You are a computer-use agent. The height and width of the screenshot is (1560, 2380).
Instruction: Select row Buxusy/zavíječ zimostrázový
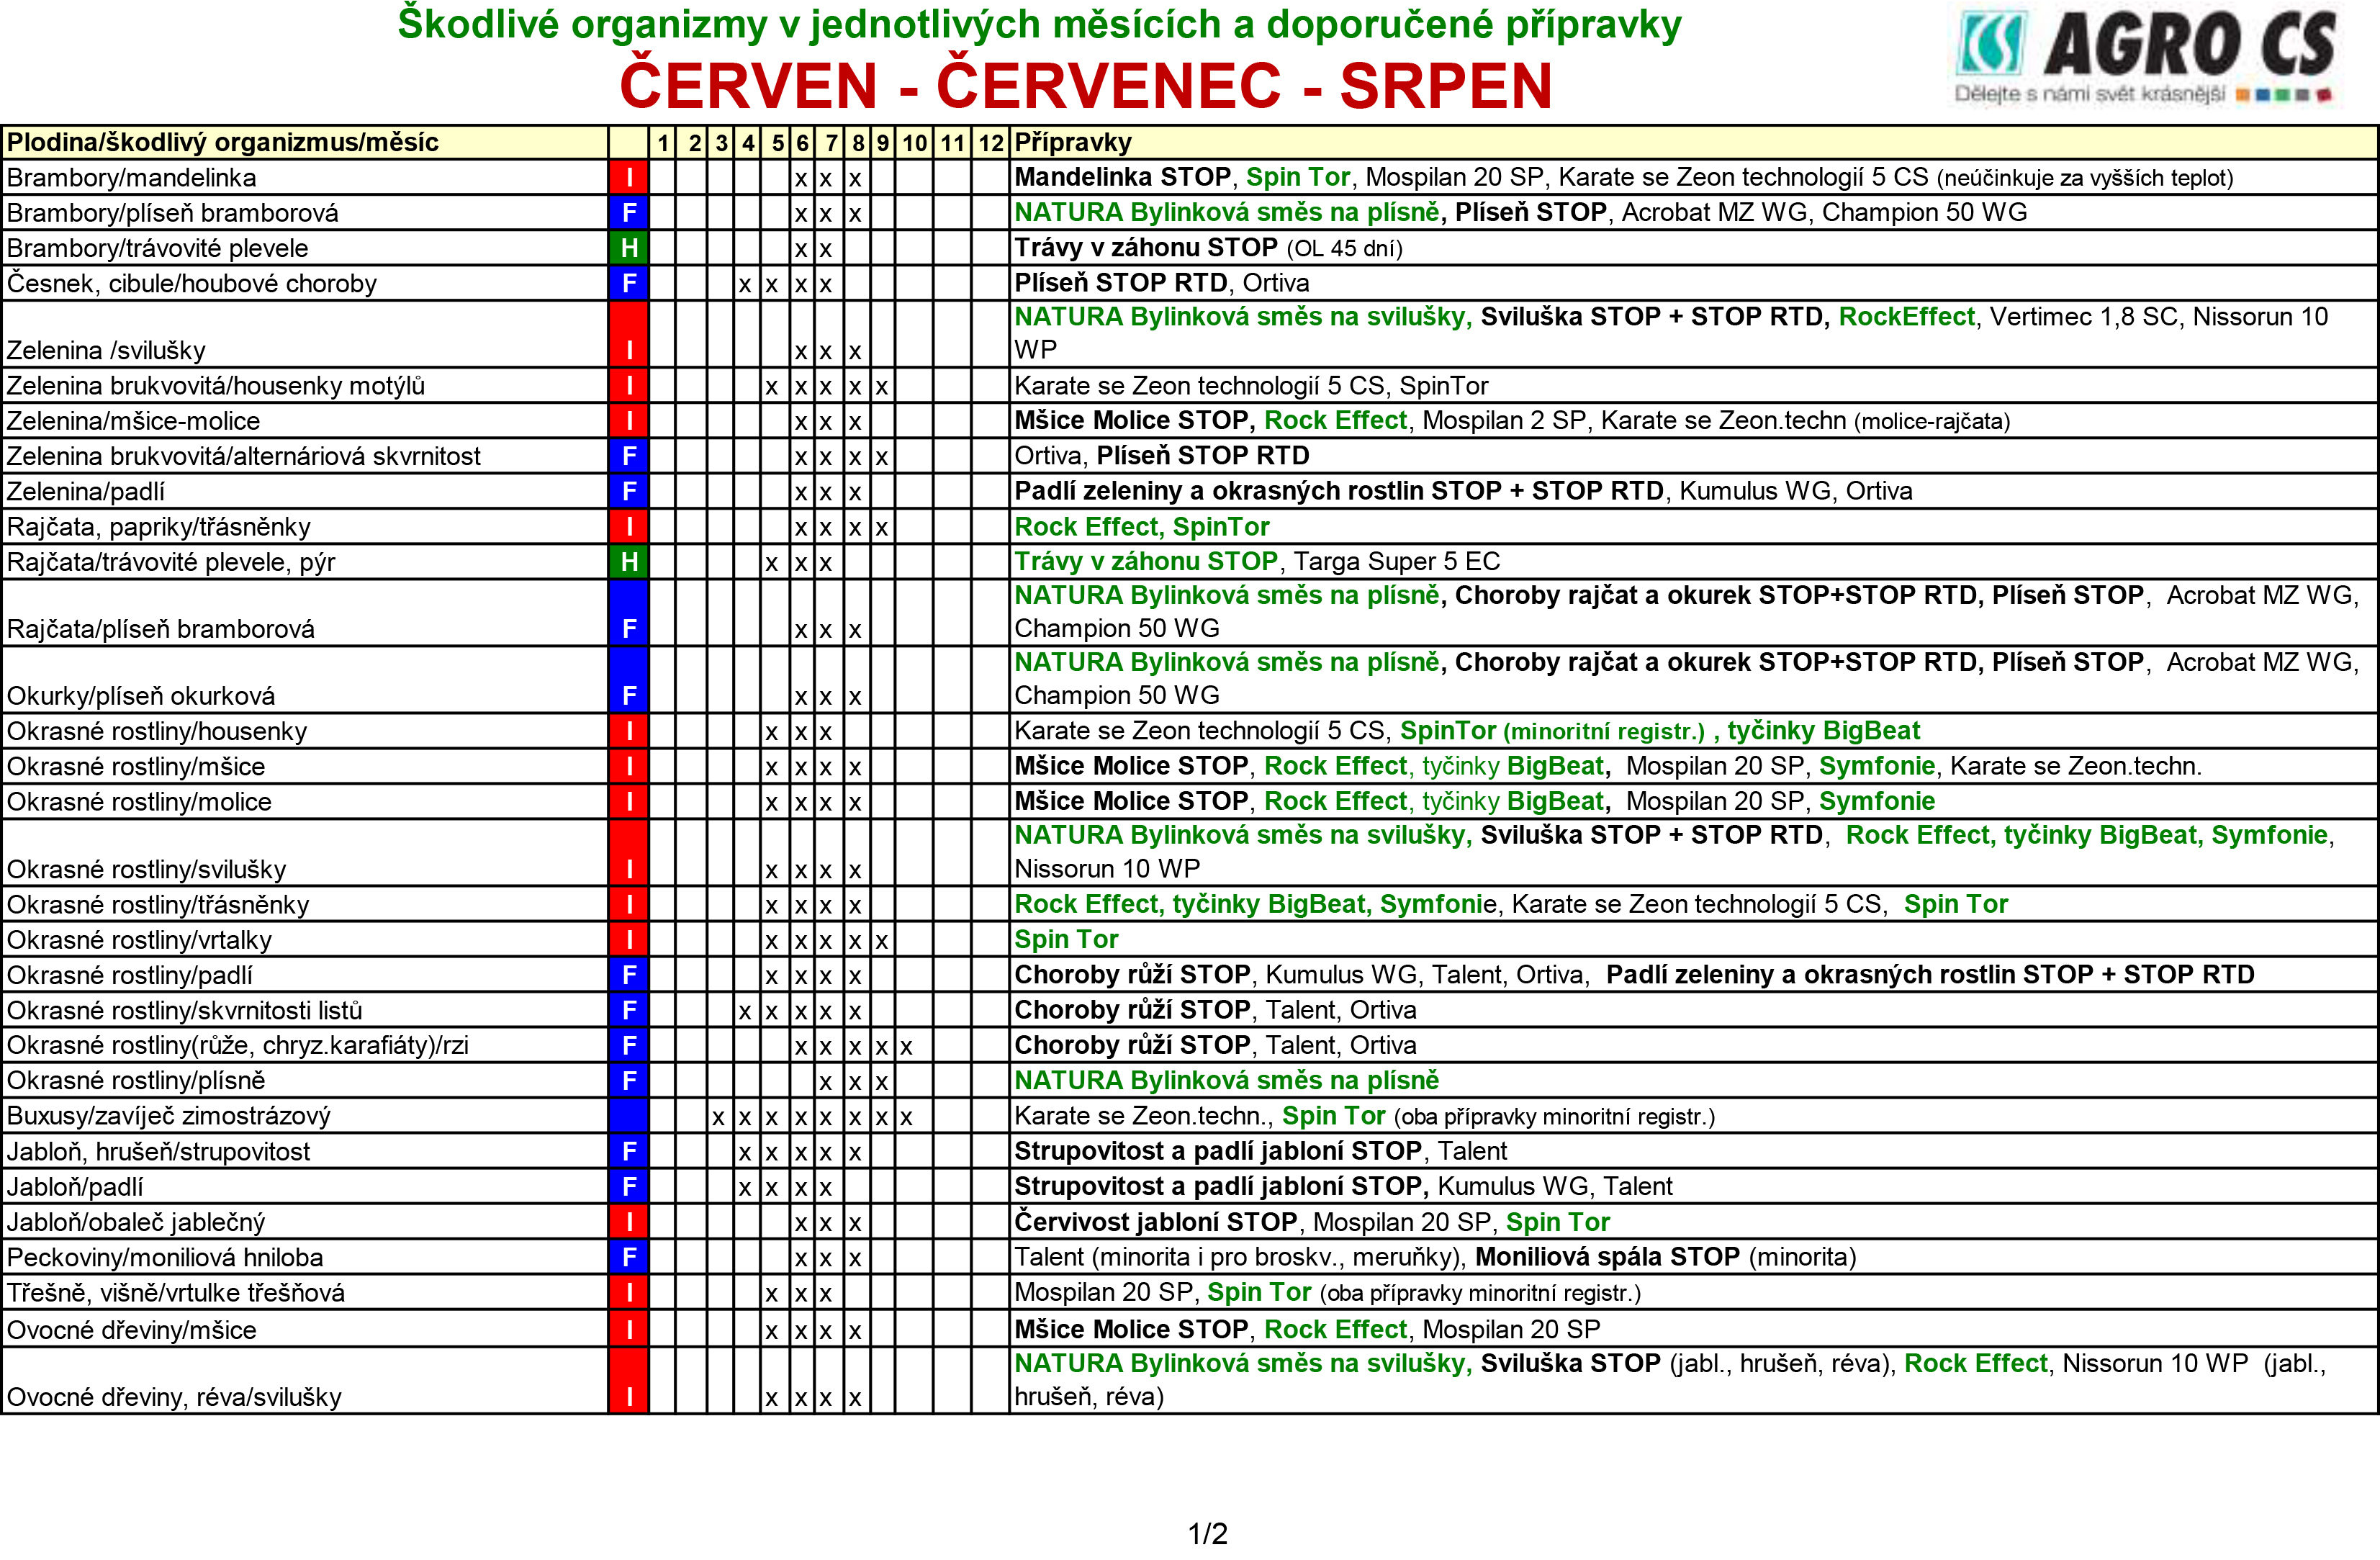coord(1189,1116)
